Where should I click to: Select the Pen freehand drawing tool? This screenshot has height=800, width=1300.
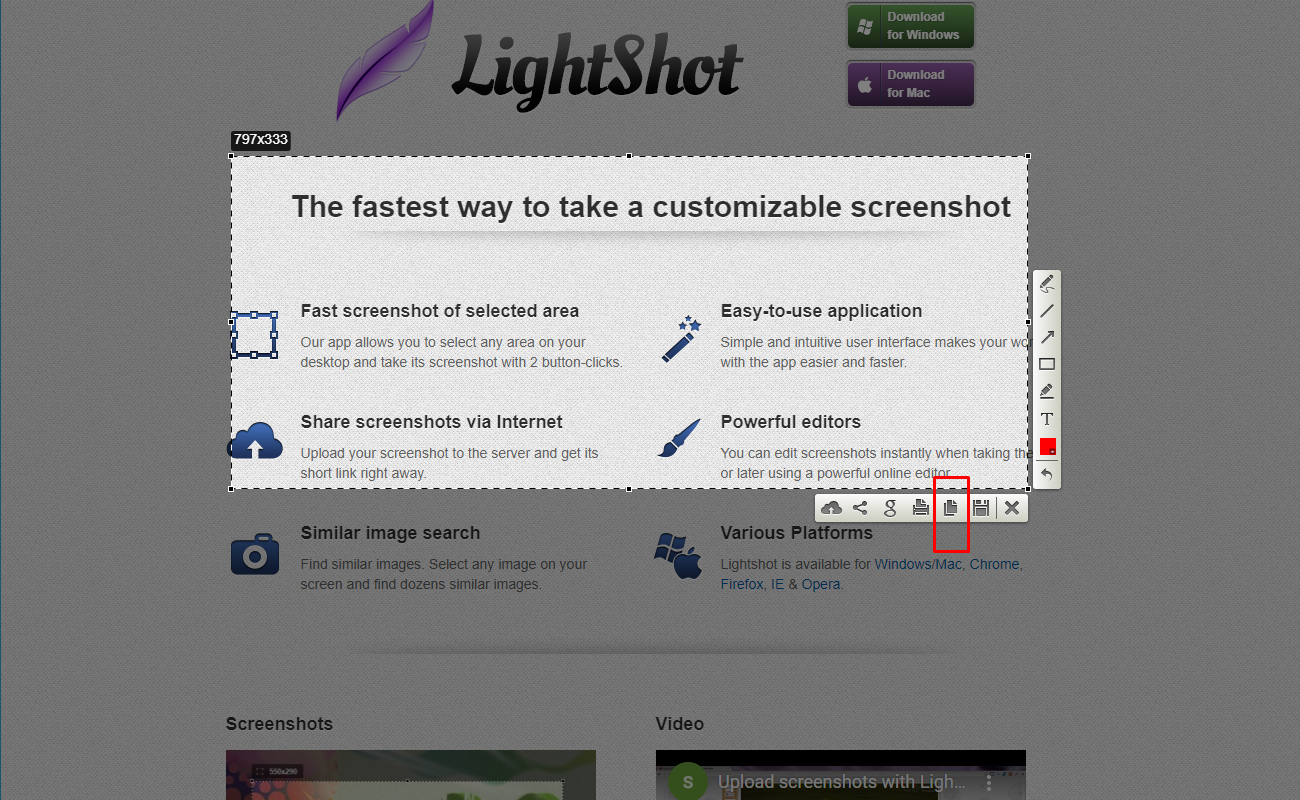pyautogui.click(x=1047, y=284)
